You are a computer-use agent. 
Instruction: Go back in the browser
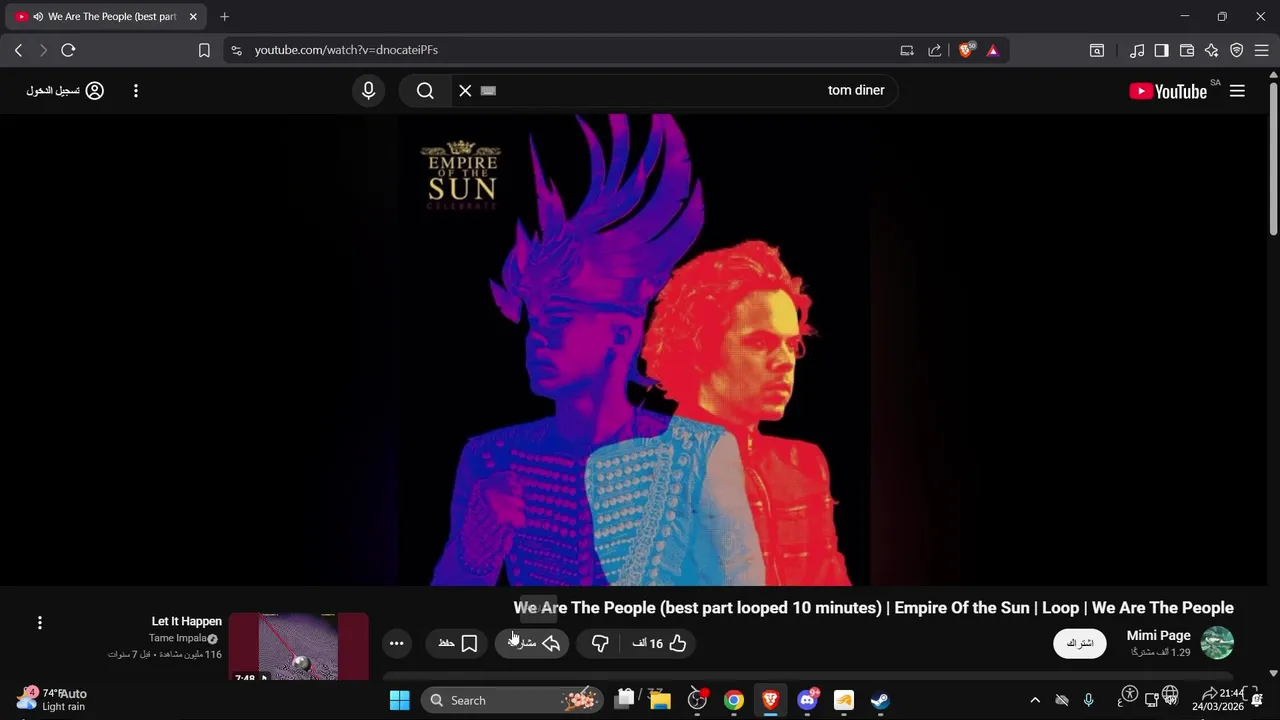[x=18, y=50]
